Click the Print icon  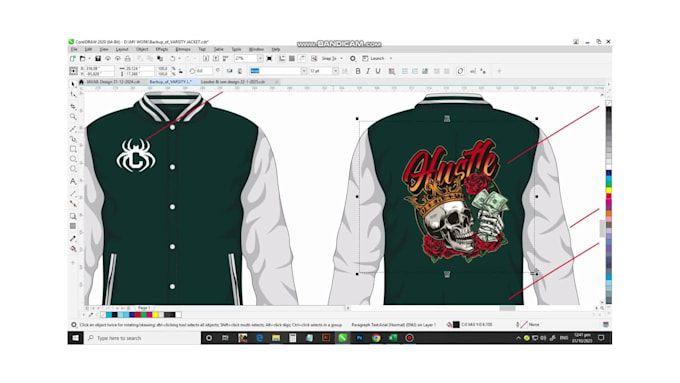coord(128,58)
